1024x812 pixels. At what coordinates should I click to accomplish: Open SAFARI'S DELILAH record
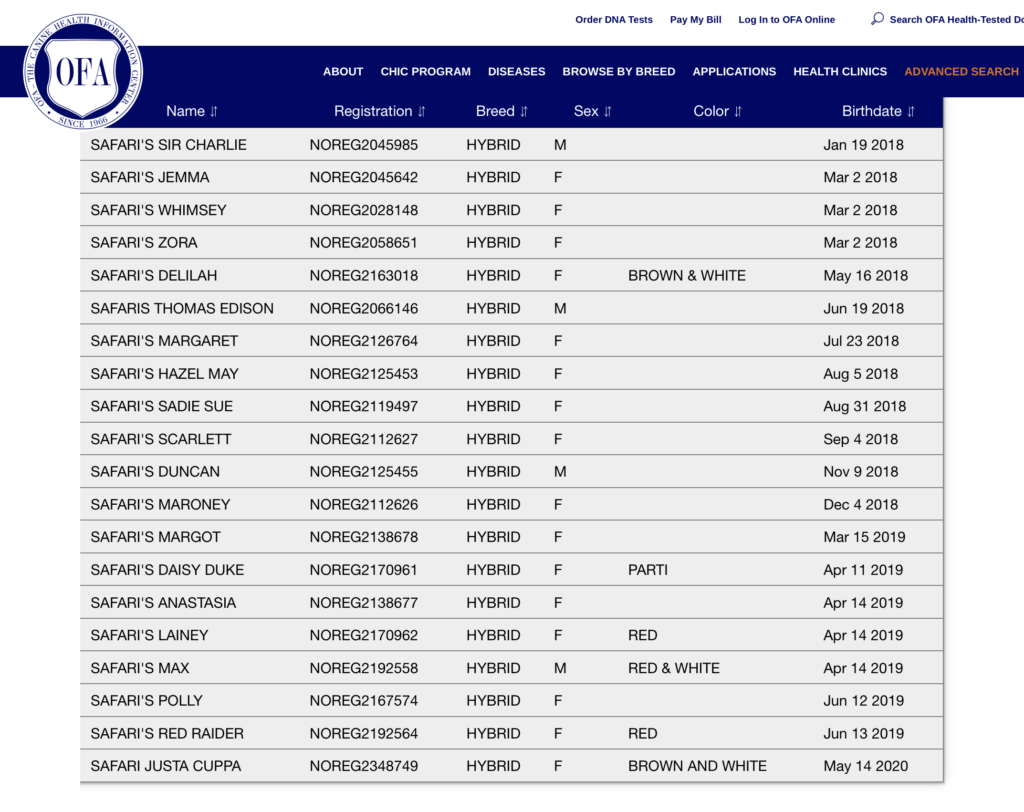click(x=153, y=276)
